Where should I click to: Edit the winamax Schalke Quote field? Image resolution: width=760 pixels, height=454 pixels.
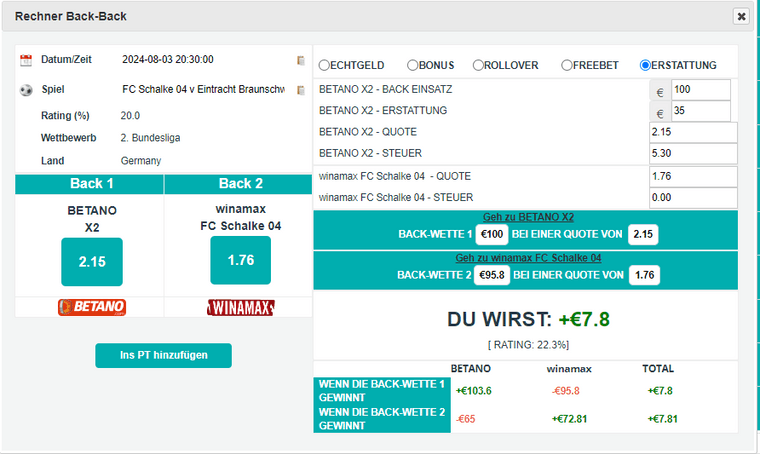(693, 176)
